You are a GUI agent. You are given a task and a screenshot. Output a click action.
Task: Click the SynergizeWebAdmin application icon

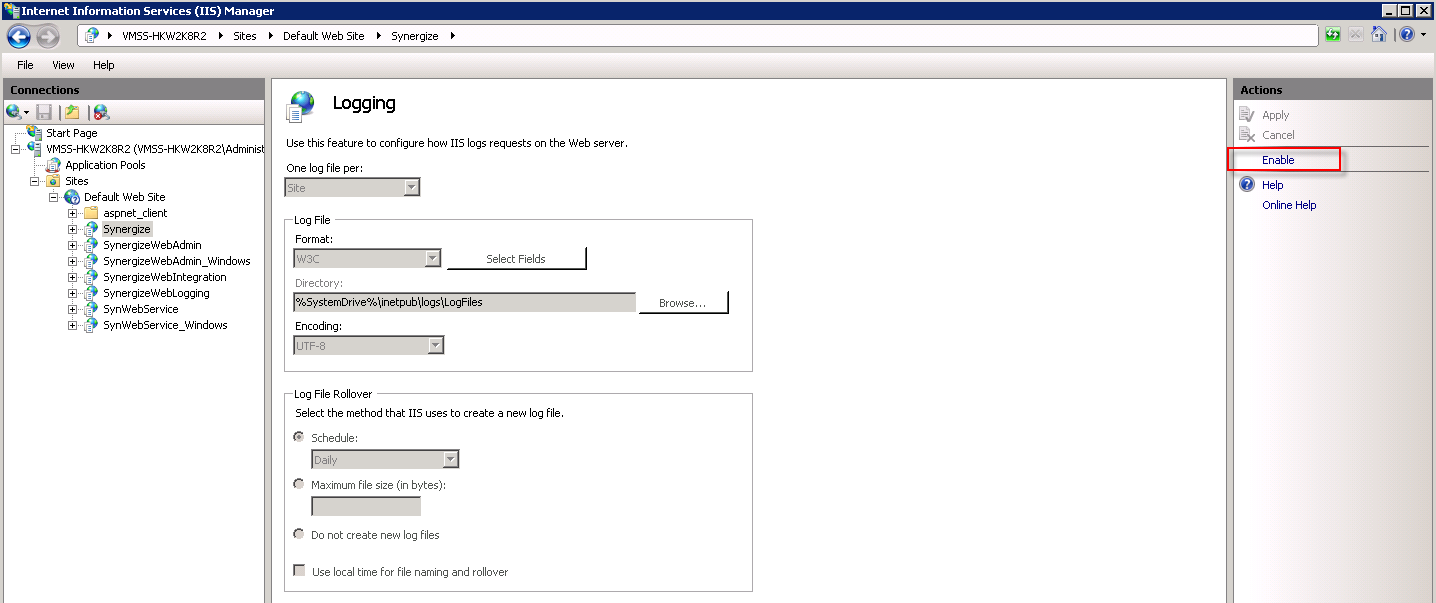91,245
